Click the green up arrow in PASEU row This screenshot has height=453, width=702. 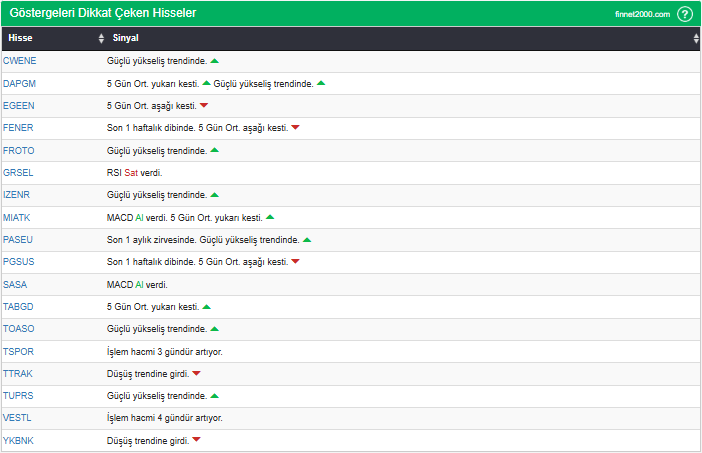tap(307, 240)
